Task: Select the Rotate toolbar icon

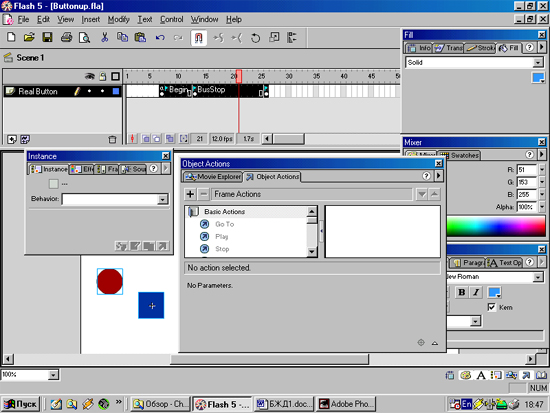Action: tap(255, 37)
